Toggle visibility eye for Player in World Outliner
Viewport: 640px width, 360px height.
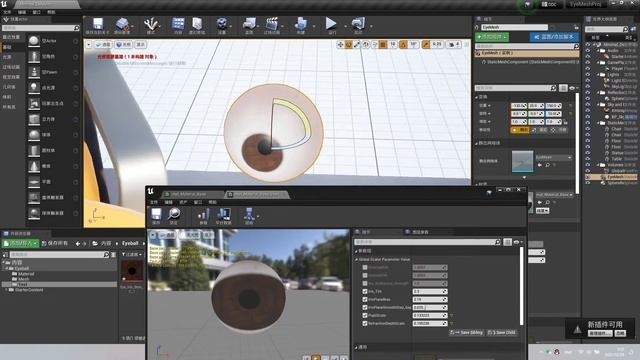point(588,69)
